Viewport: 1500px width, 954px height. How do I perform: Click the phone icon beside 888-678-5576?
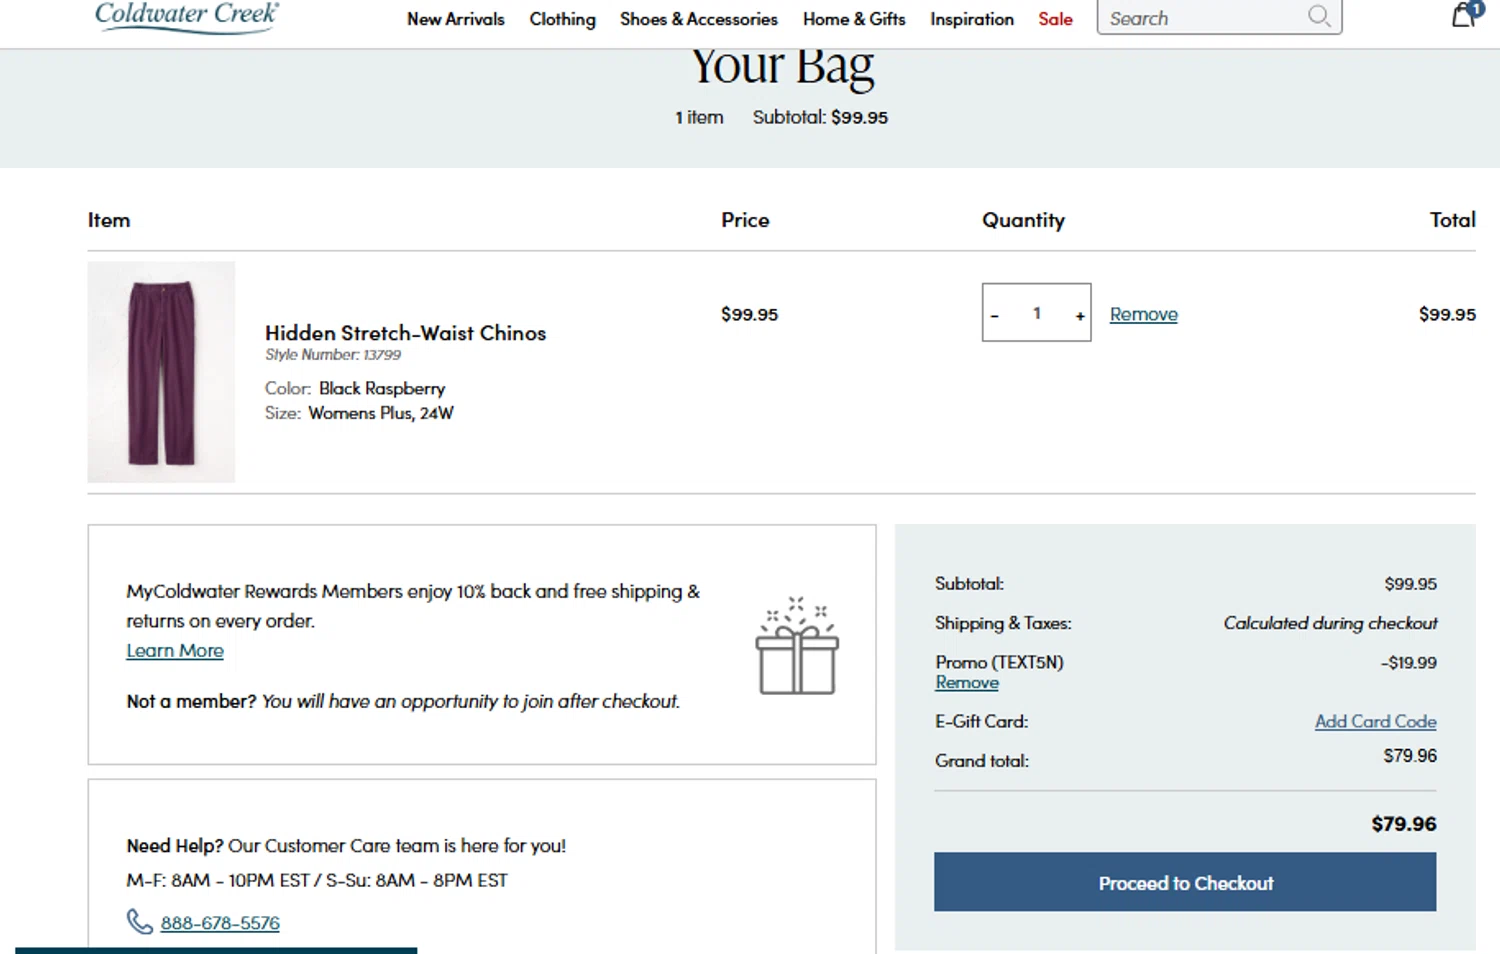click(139, 921)
